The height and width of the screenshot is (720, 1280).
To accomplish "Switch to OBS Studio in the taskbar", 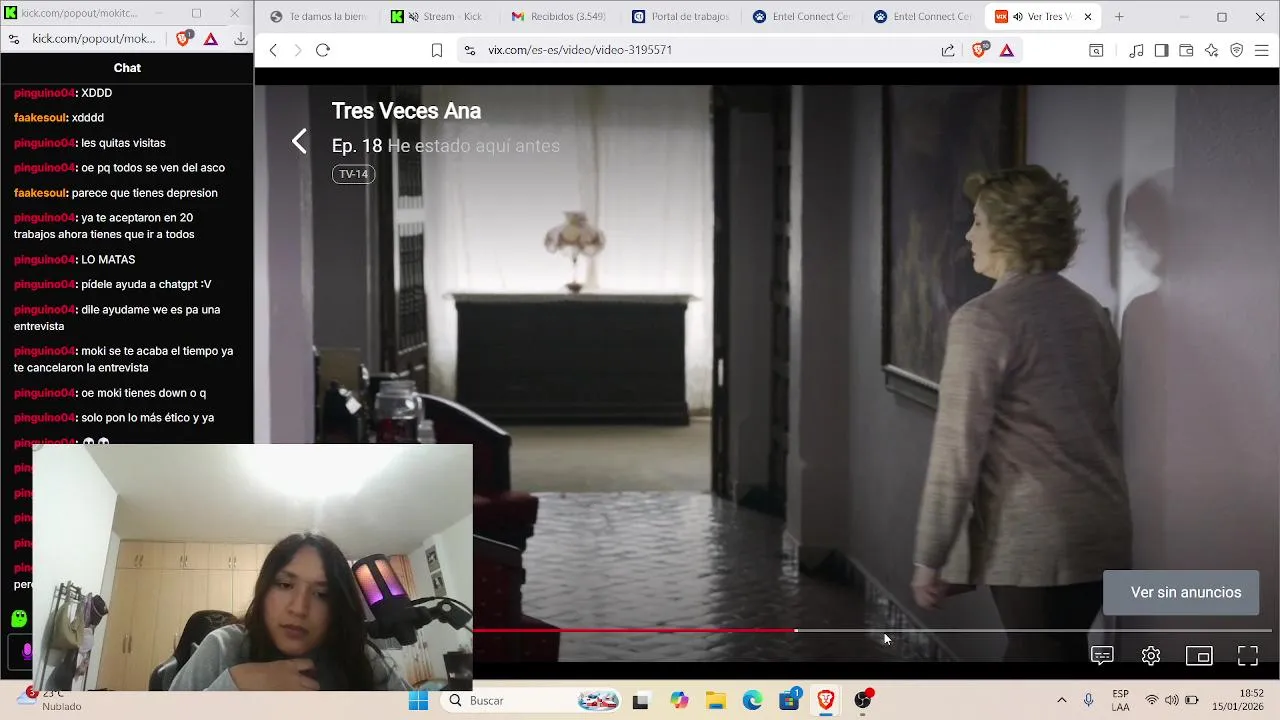I will (x=863, y=700).
